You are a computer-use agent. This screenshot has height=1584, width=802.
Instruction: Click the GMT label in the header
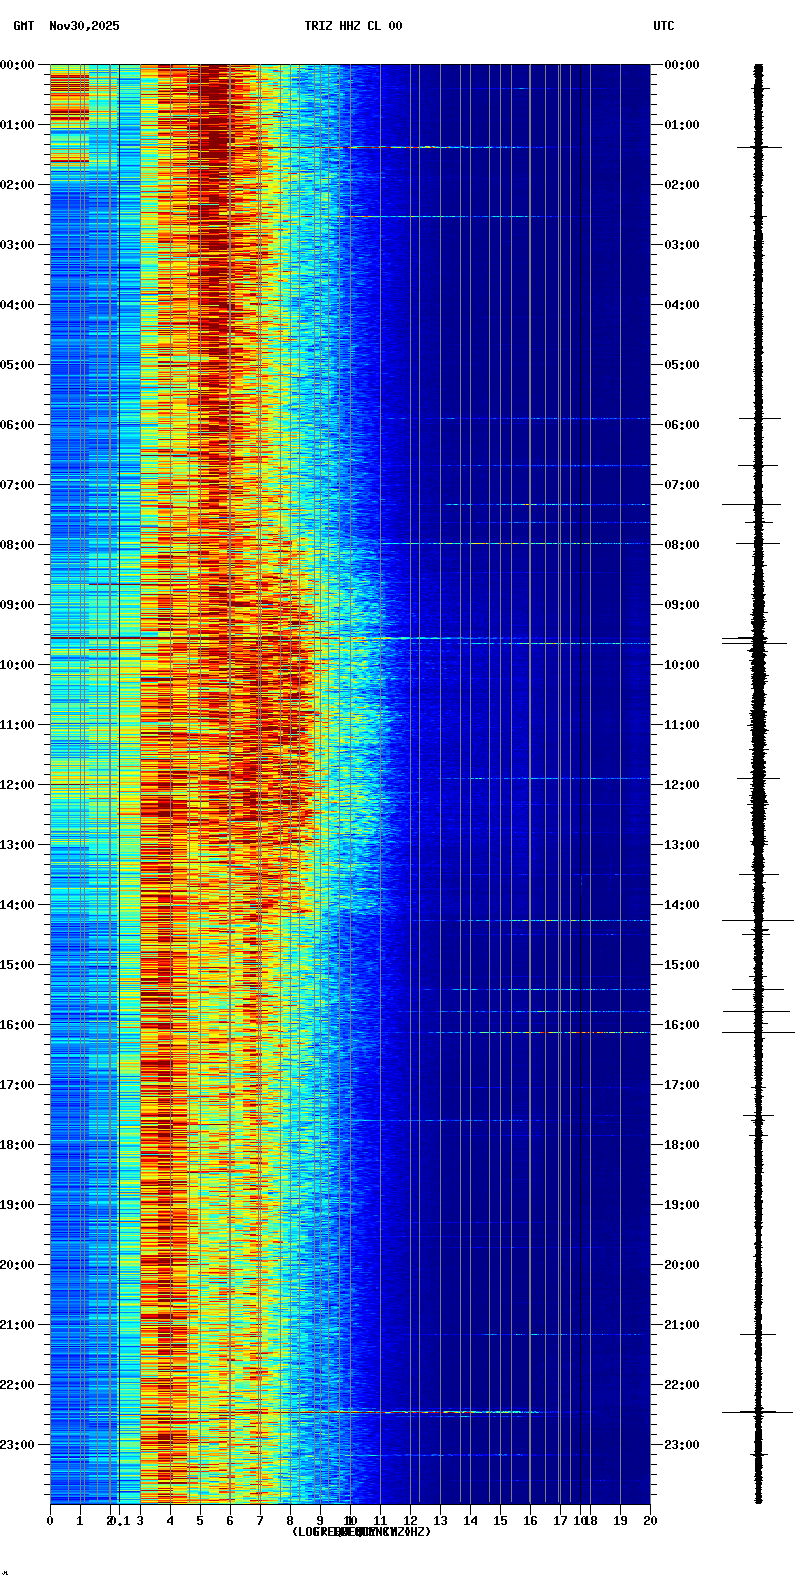[23, 26]
